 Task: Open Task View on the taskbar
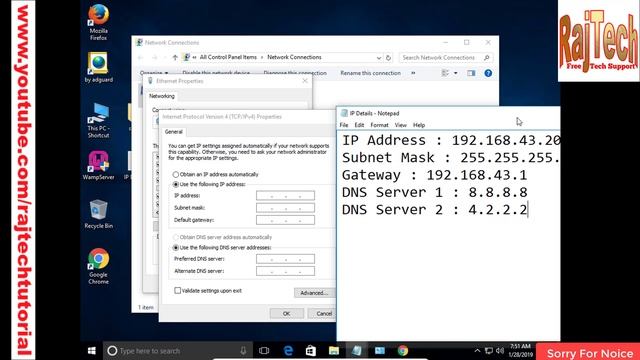pos(264,351)
